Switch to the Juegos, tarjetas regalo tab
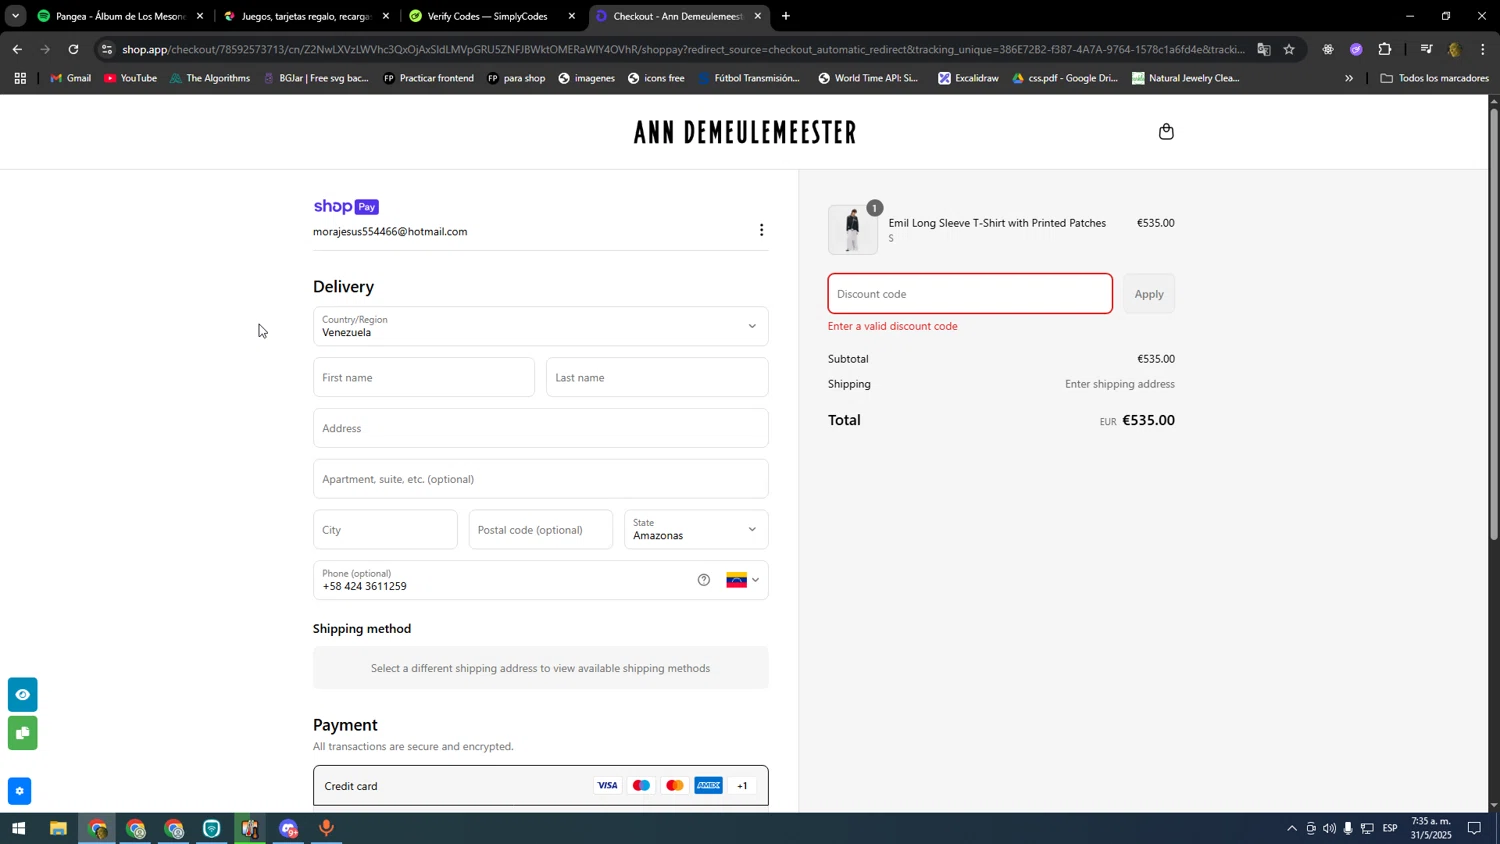Viewport: 1500px width, 844px height. 305,16
